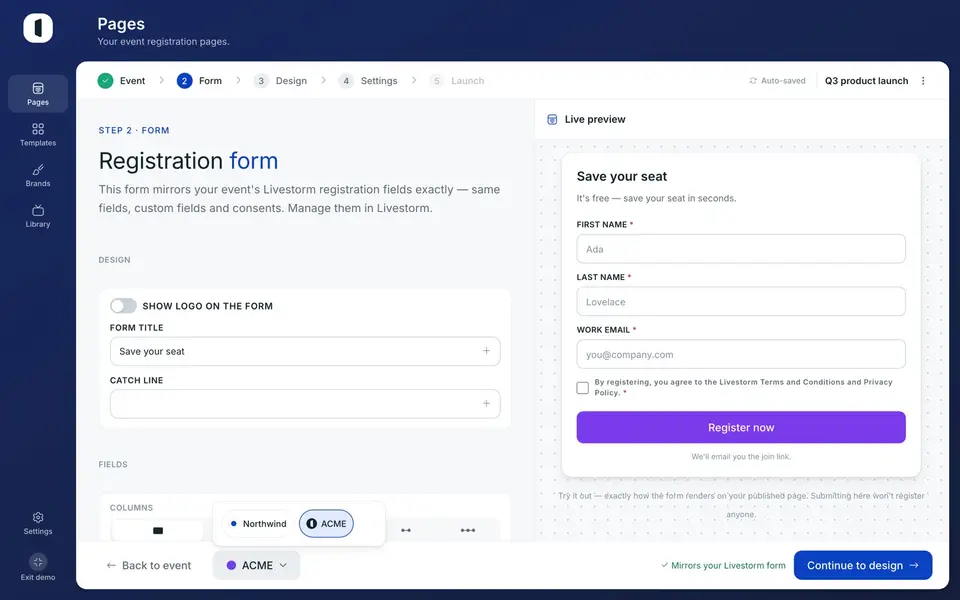Go to the Event step
The image size is (960, 600).
[121, 81]
